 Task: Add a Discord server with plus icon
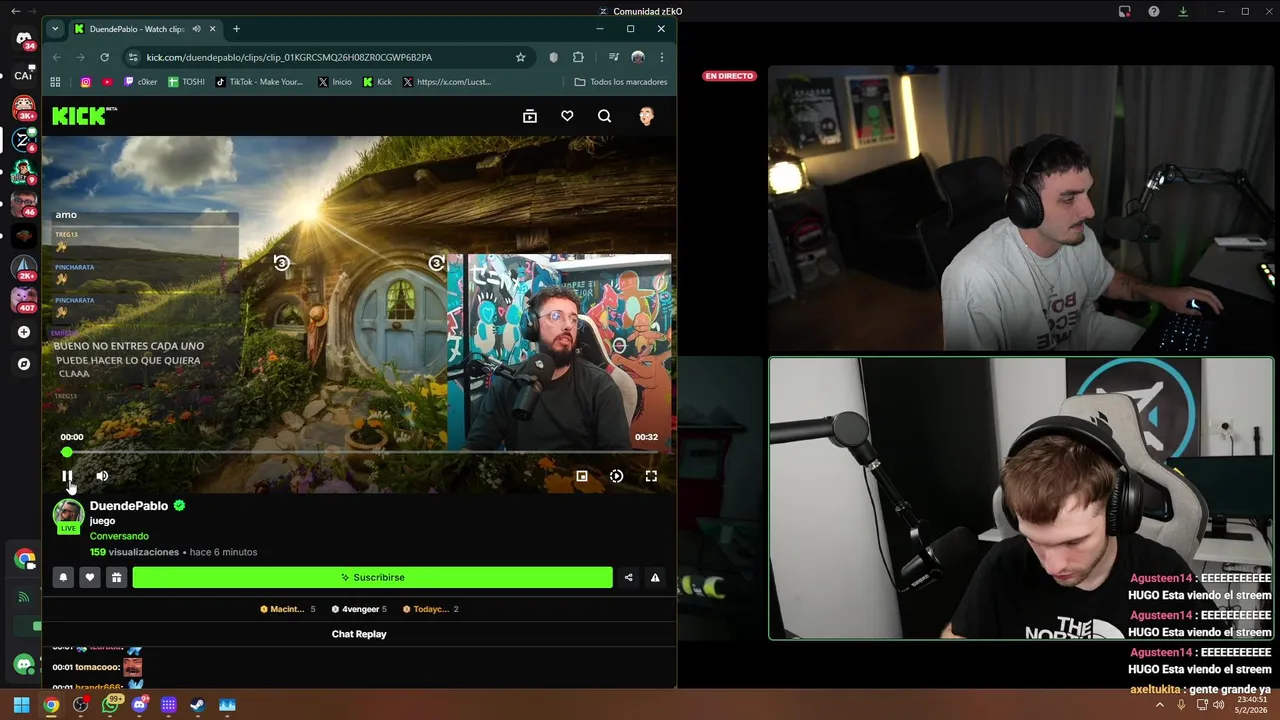click(x=24, y=332)
